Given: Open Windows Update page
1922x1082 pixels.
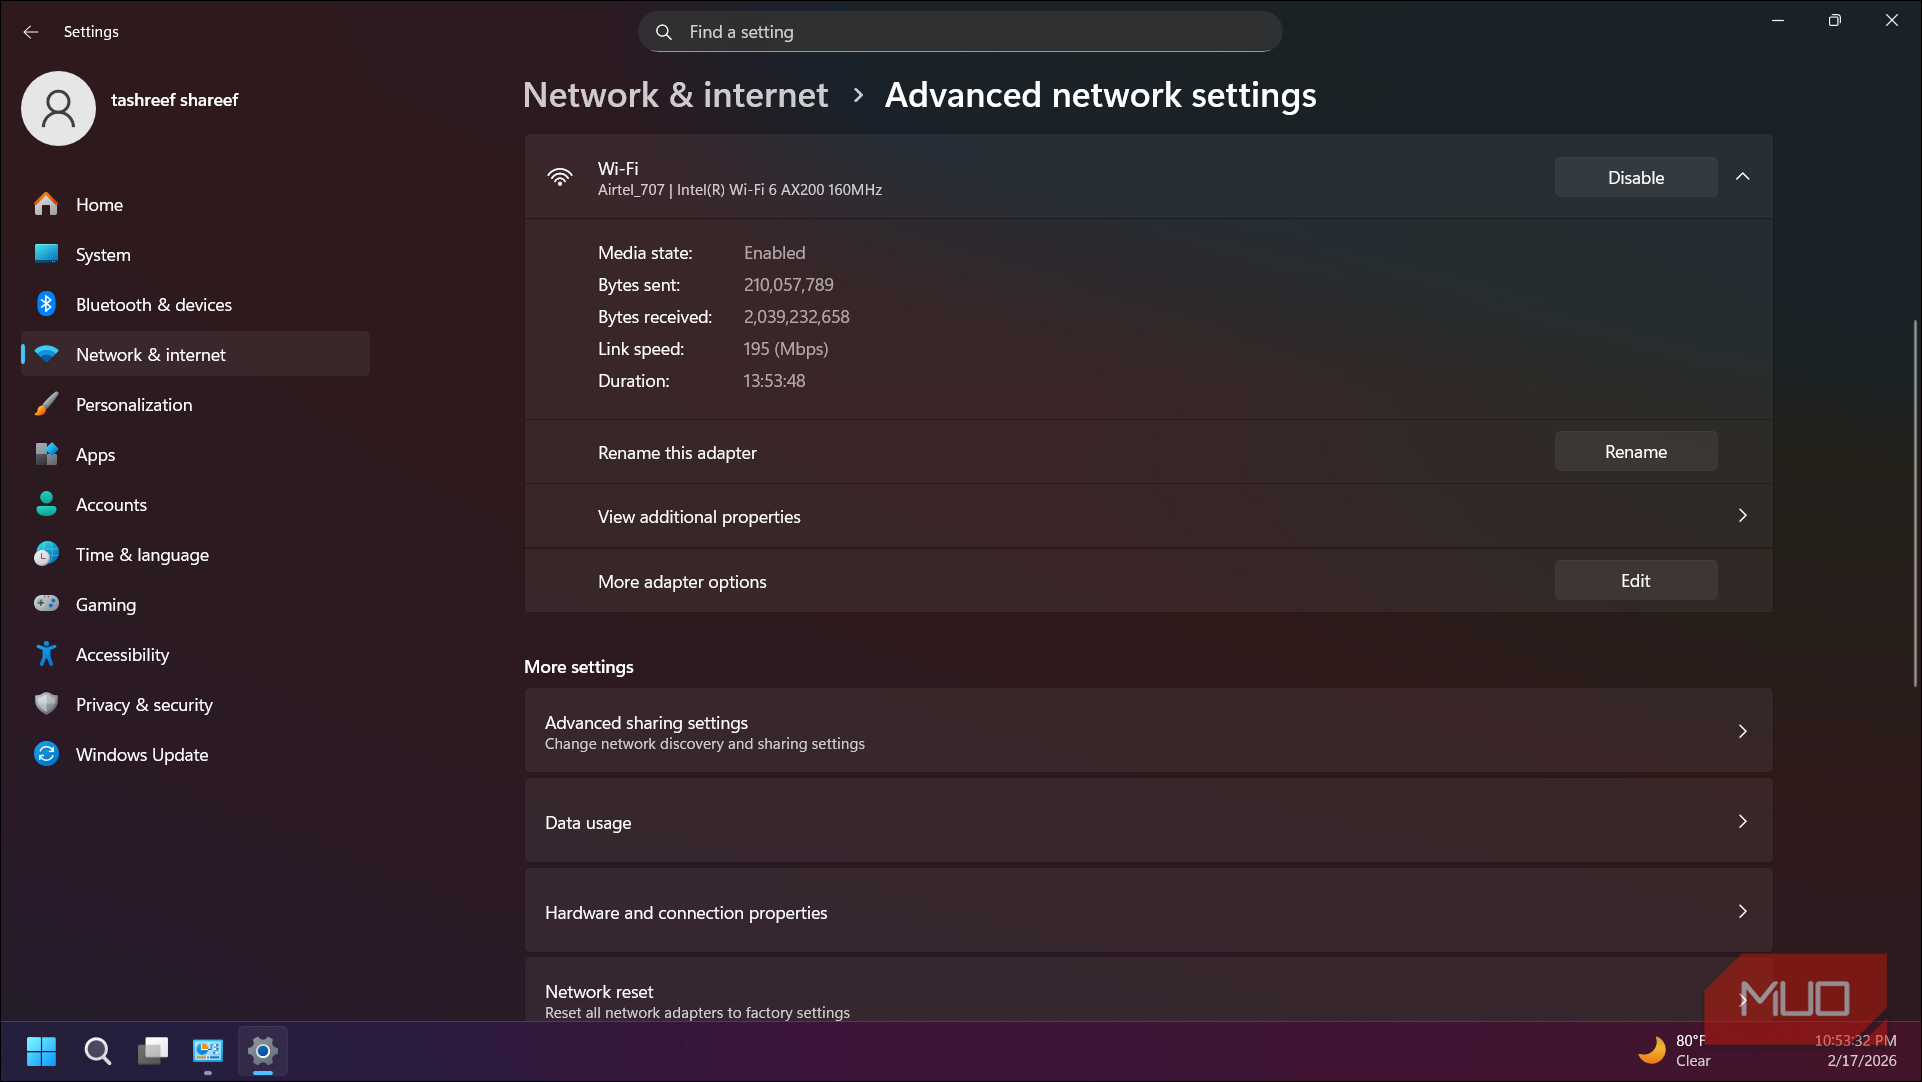Looking at the screenshot, I should click(195, 754).
